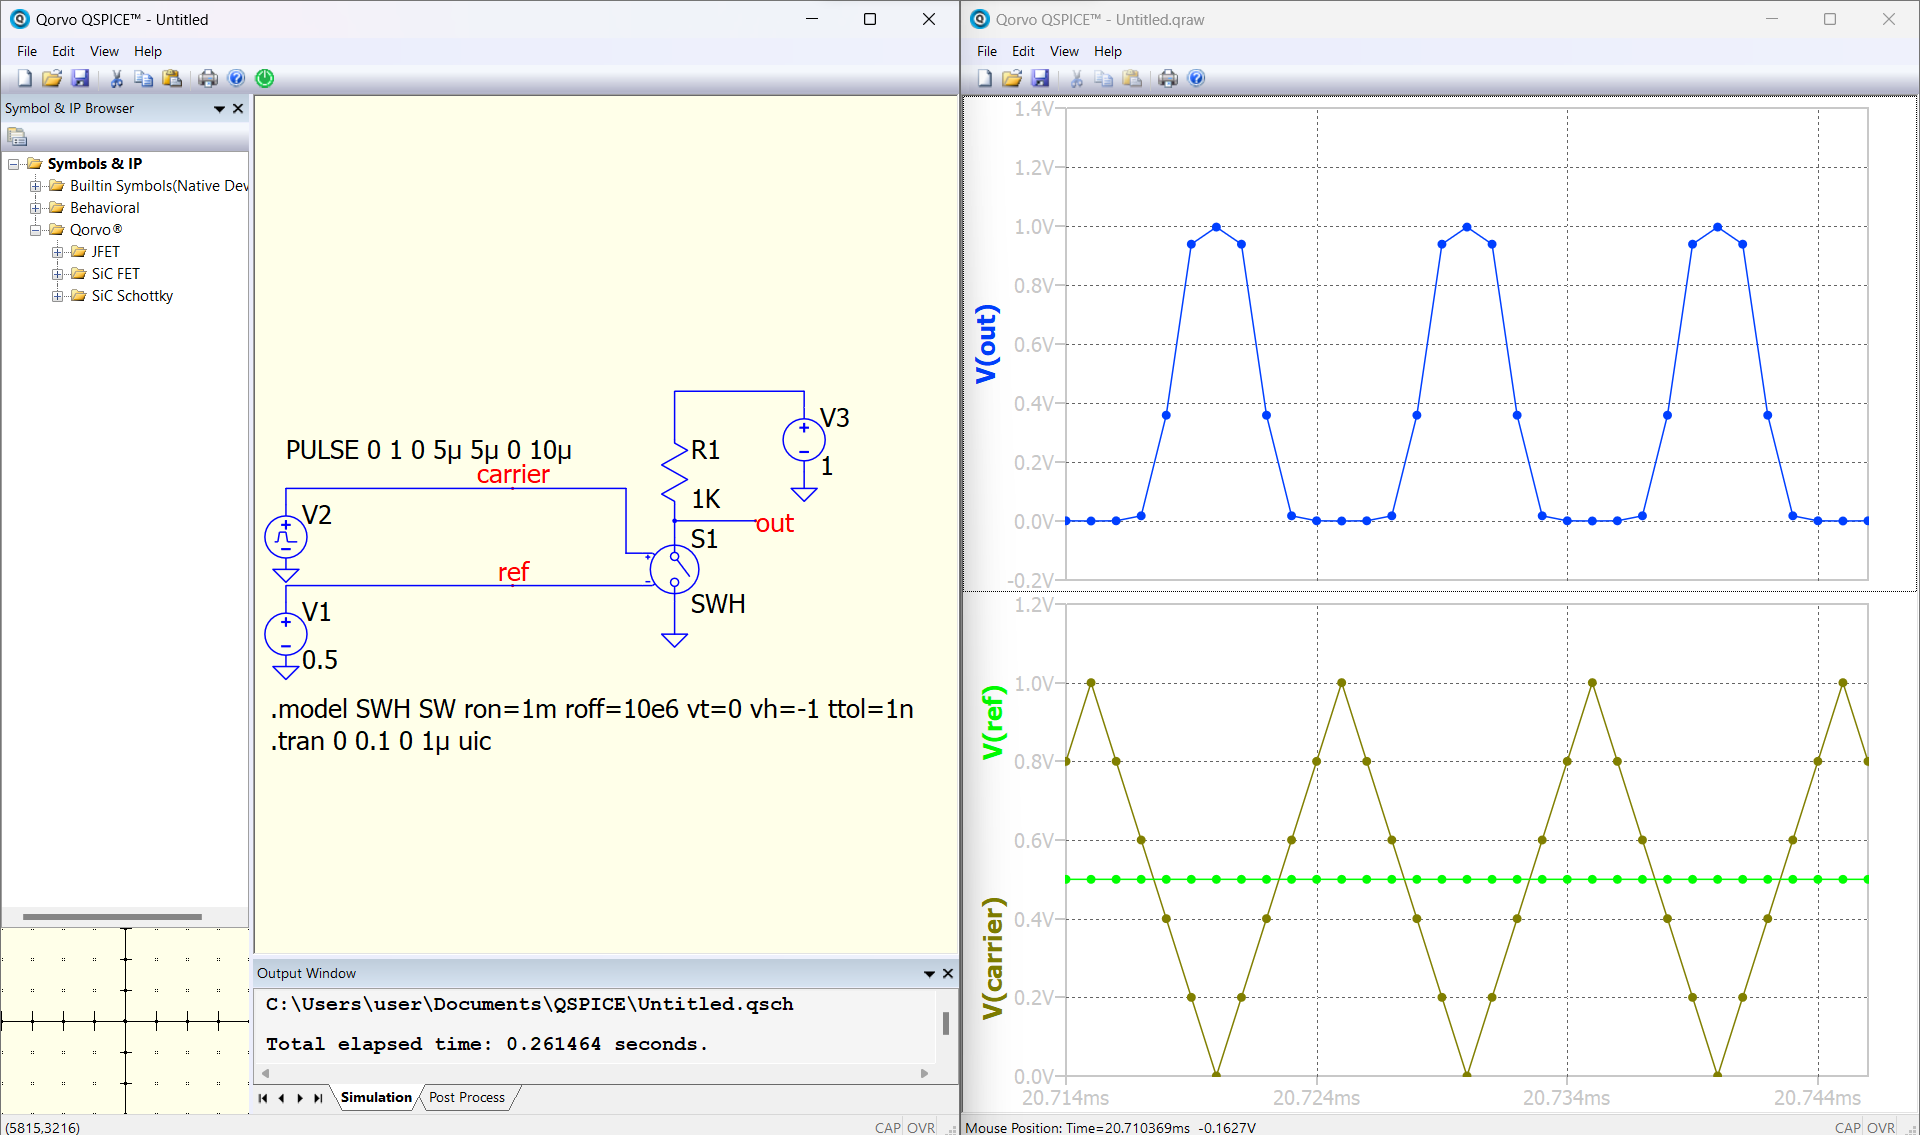Click the Output Window vertical scrollbar

coord(946,1024)
